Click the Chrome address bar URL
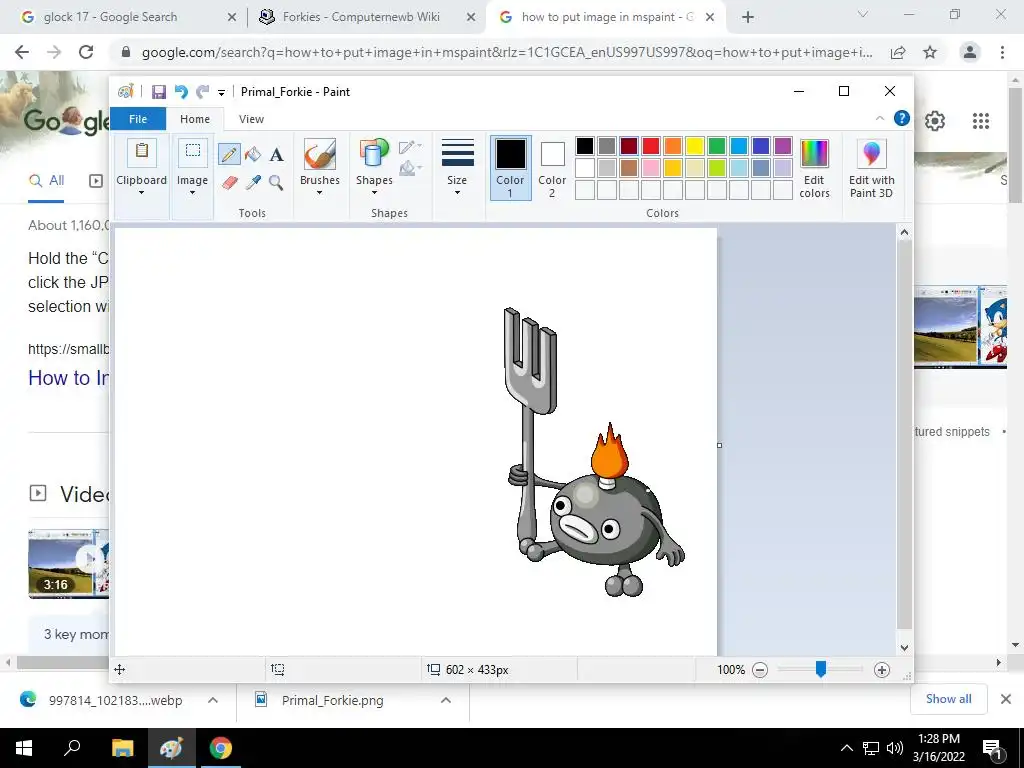Viewport: 1024px width, 768px height. click(x=507, y=52)
